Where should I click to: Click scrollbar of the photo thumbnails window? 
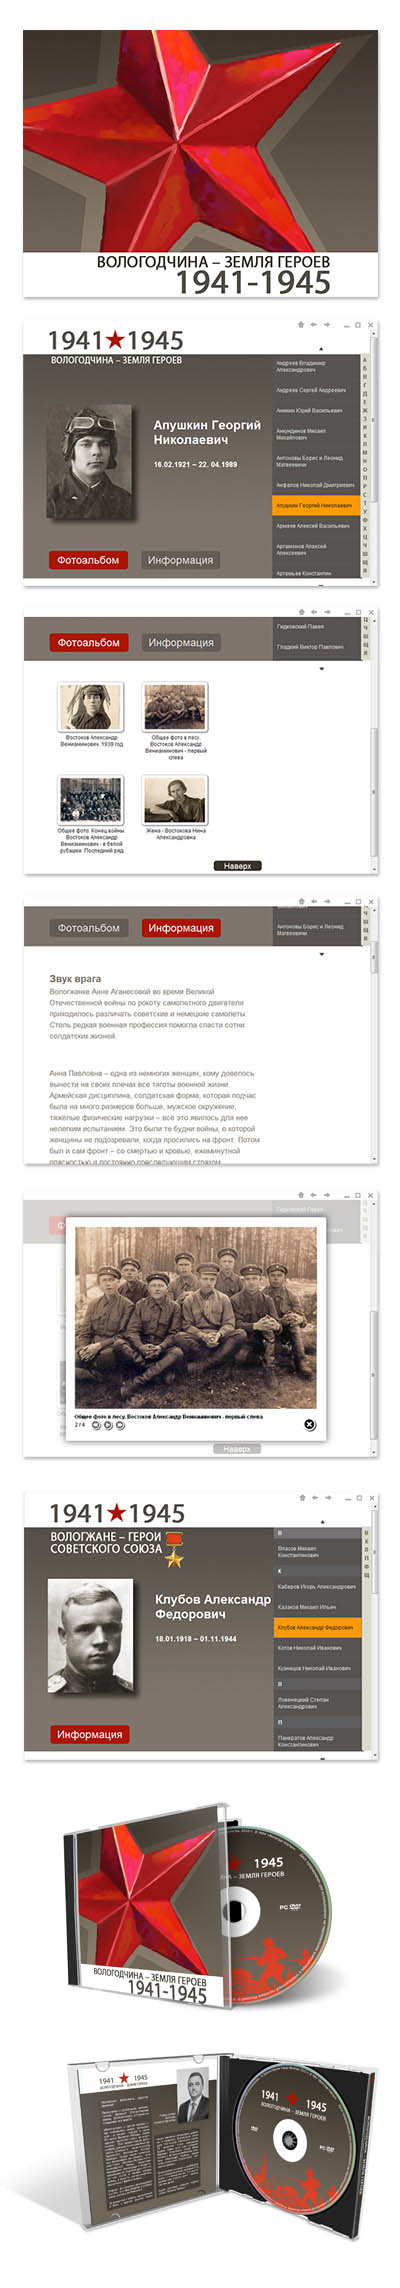coord(374,790)
